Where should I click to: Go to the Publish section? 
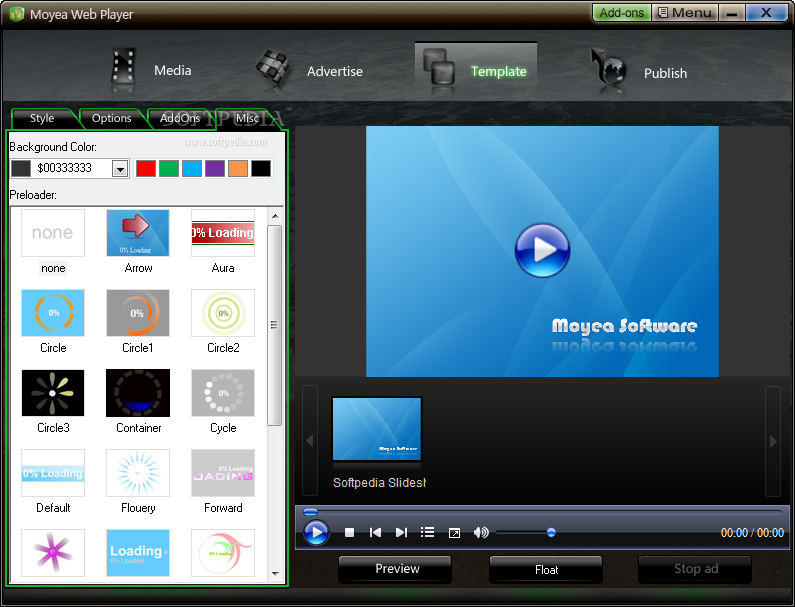640,73
